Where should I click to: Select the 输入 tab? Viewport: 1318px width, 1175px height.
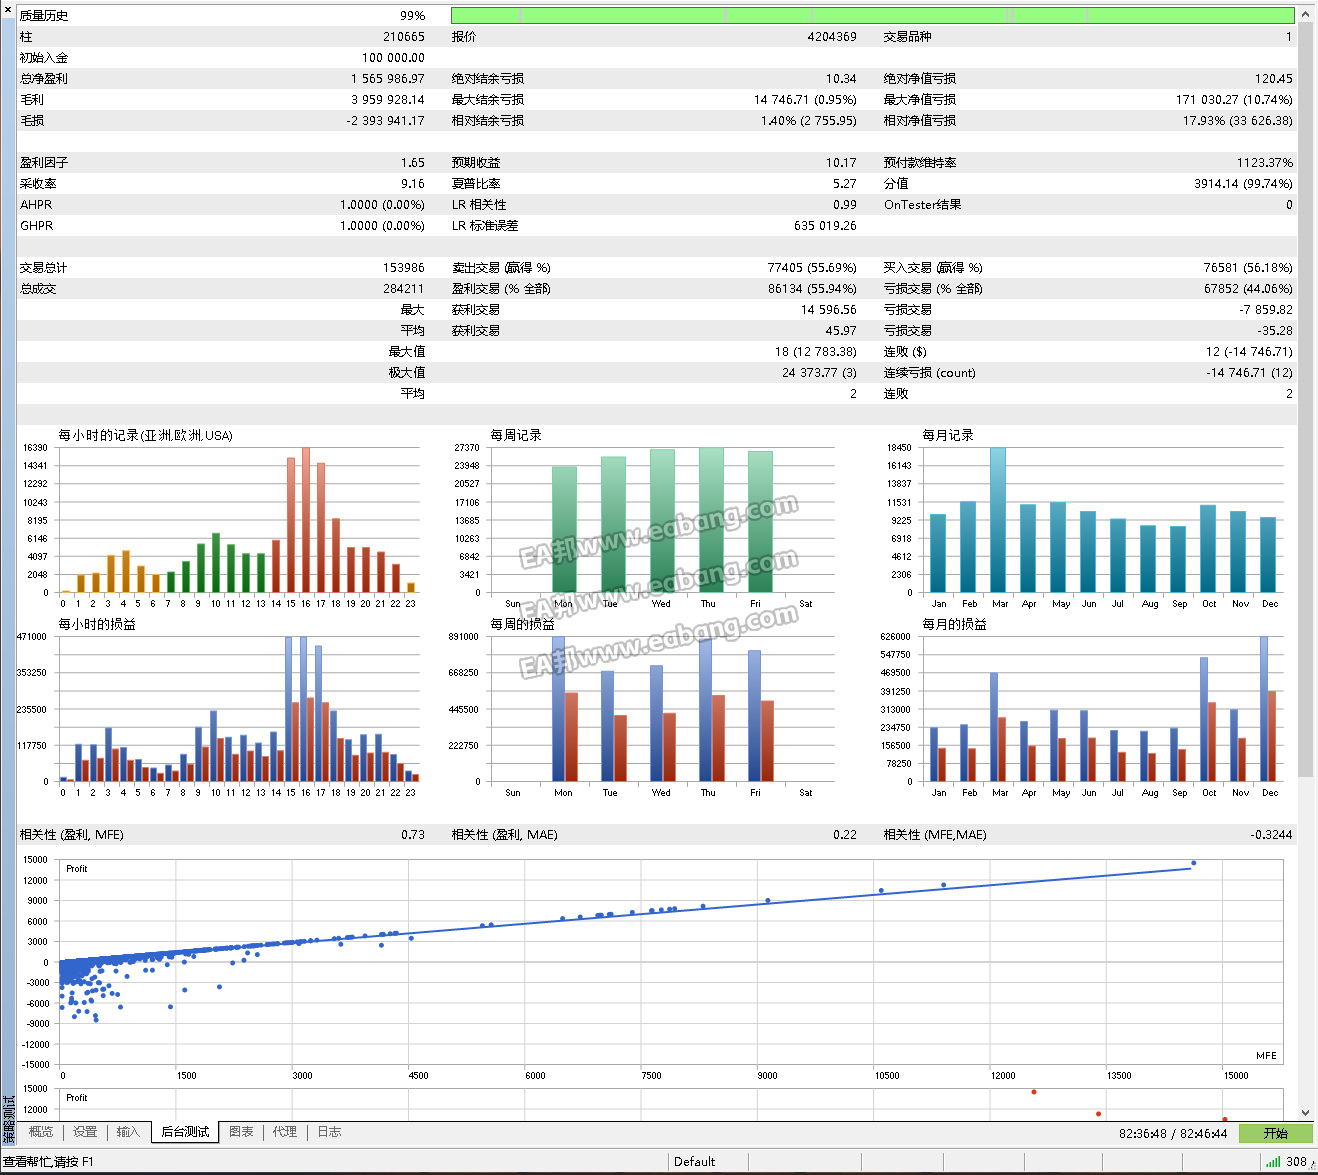(x=128, y=1132)
